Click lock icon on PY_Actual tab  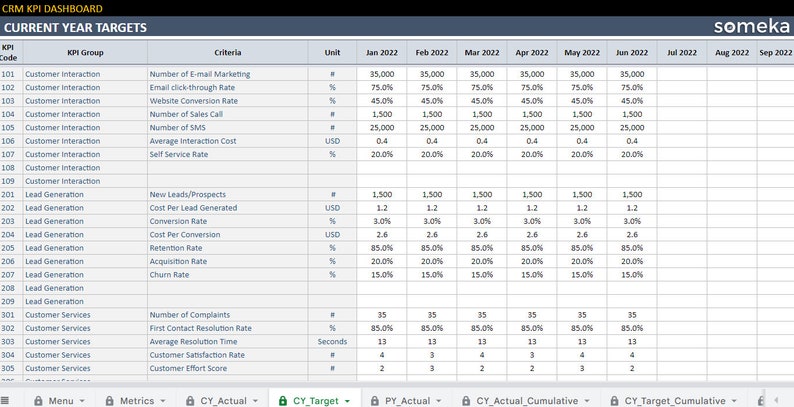pyautogui.click(x=375, y=401)
